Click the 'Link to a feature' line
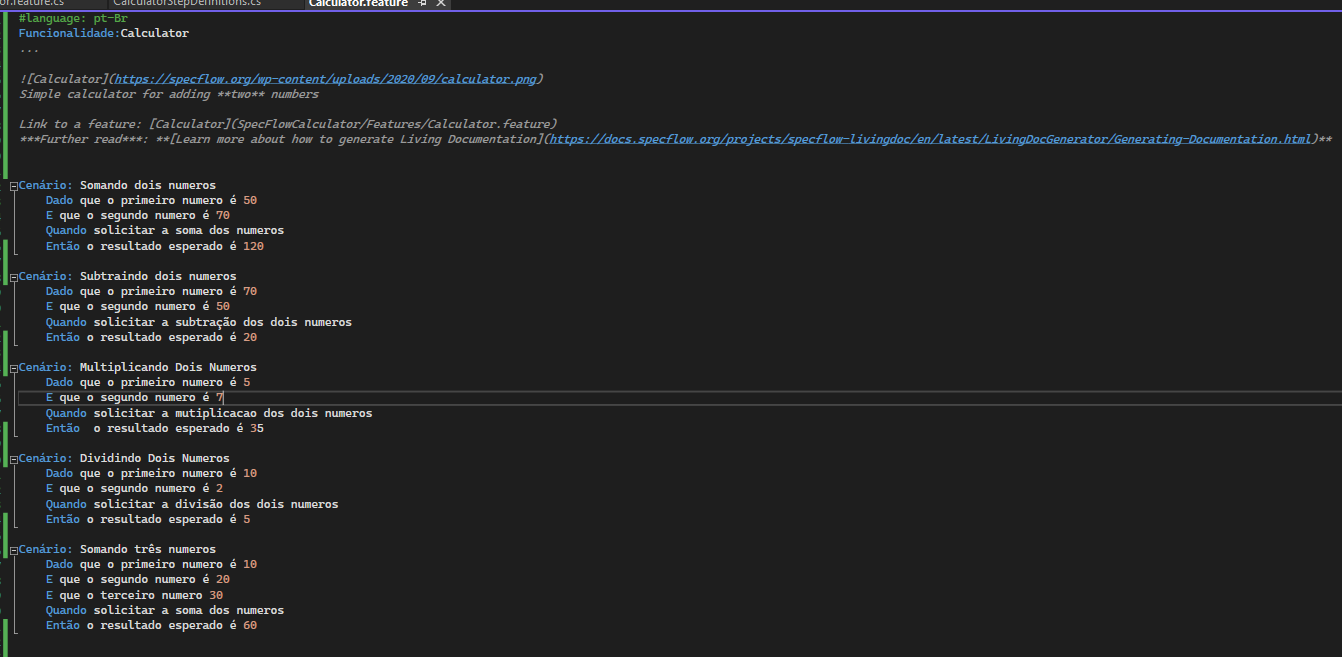This screenshot has width=1342, height=657. point(288,124)
